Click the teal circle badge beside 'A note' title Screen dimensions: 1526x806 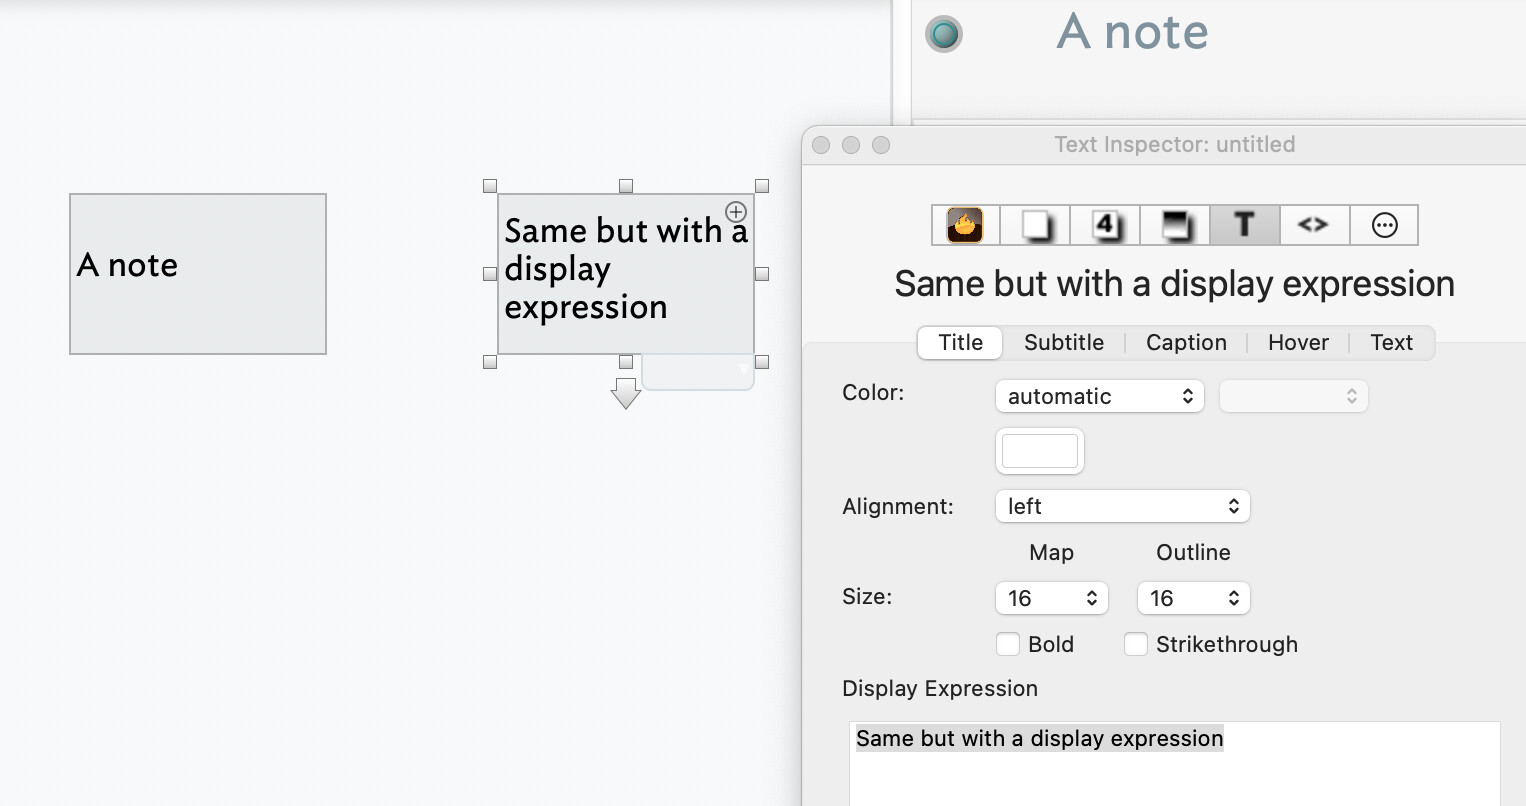pyautogui.click(x=944, y=34)
